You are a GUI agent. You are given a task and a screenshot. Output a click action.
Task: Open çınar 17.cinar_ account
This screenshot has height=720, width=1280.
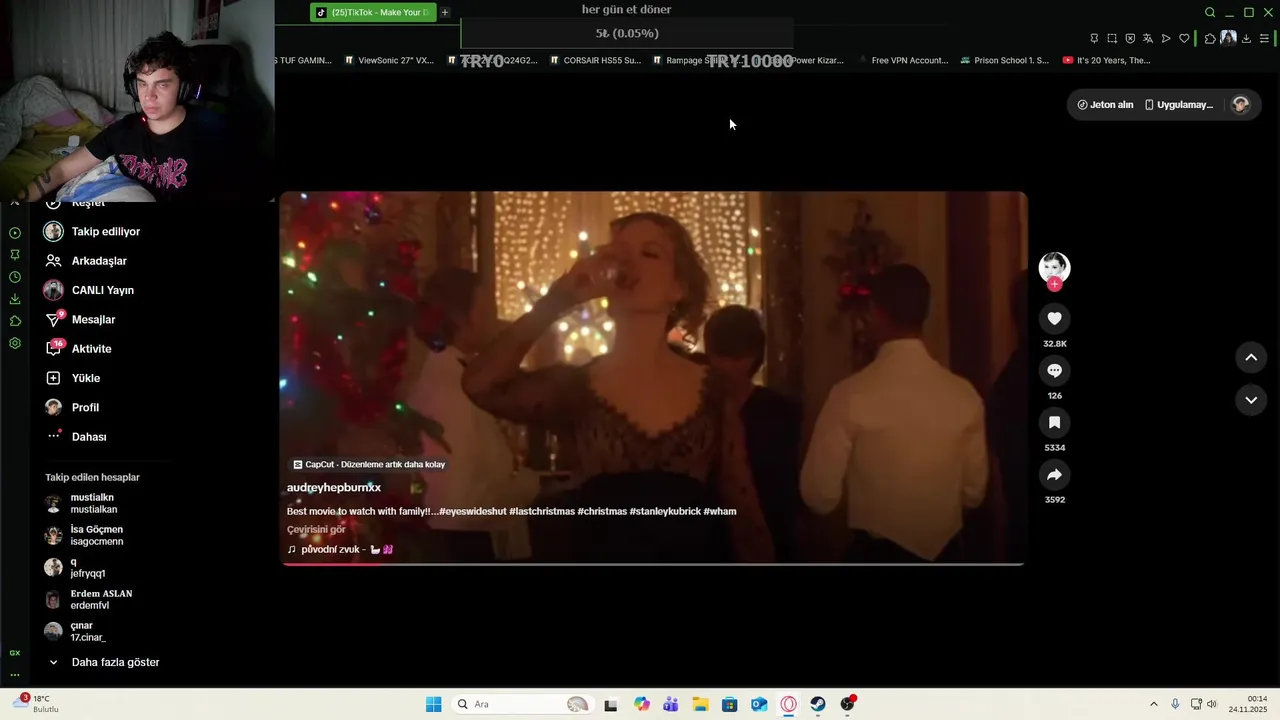coord(76,631)
